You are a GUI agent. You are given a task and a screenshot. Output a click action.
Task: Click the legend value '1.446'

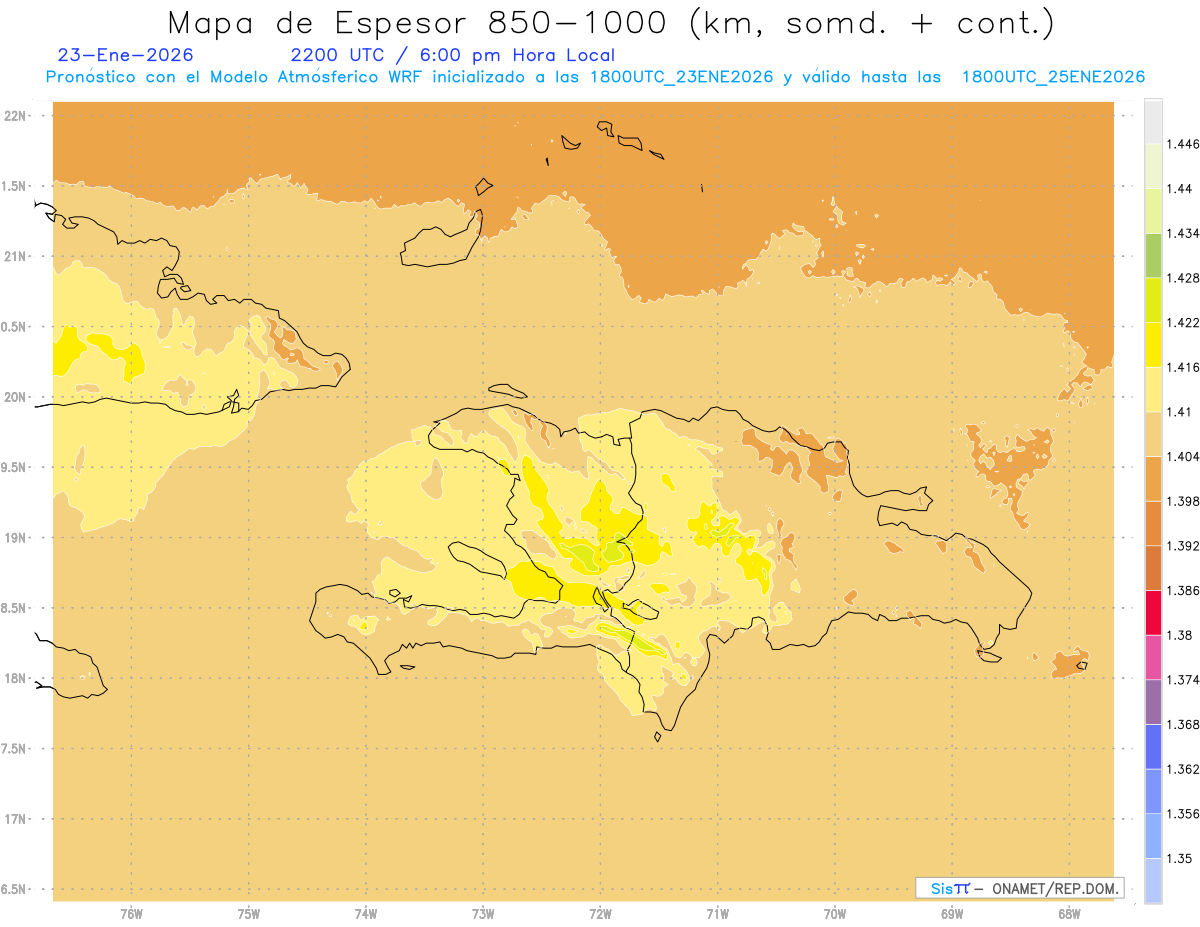click(1184, 144)
